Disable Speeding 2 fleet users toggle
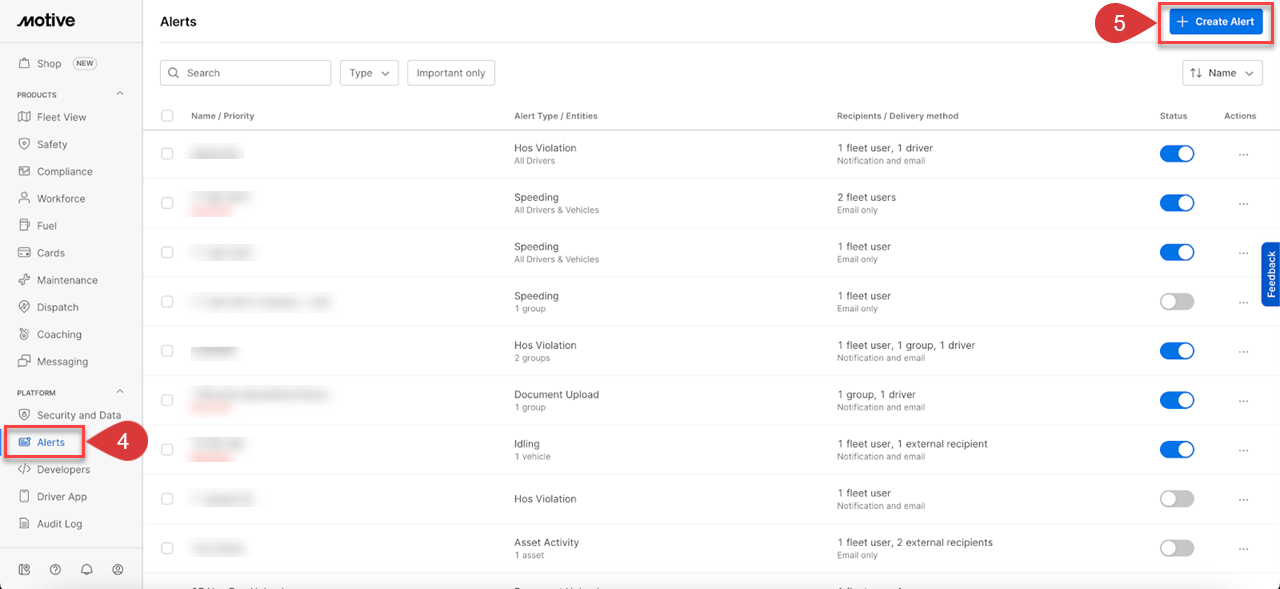Image resolution: width=1280 pixels, height=589 pixels. tap(1177, 203)
